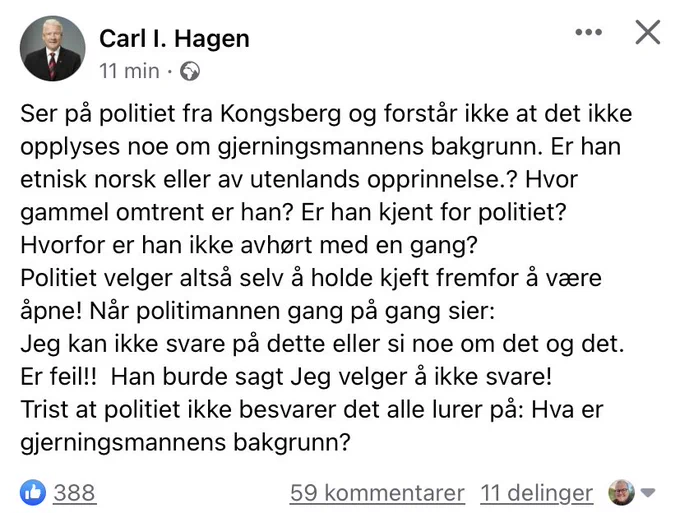Expand the dropdown arrow beside the avatar
Screen dimensions: 680x513
coord(648,493)
